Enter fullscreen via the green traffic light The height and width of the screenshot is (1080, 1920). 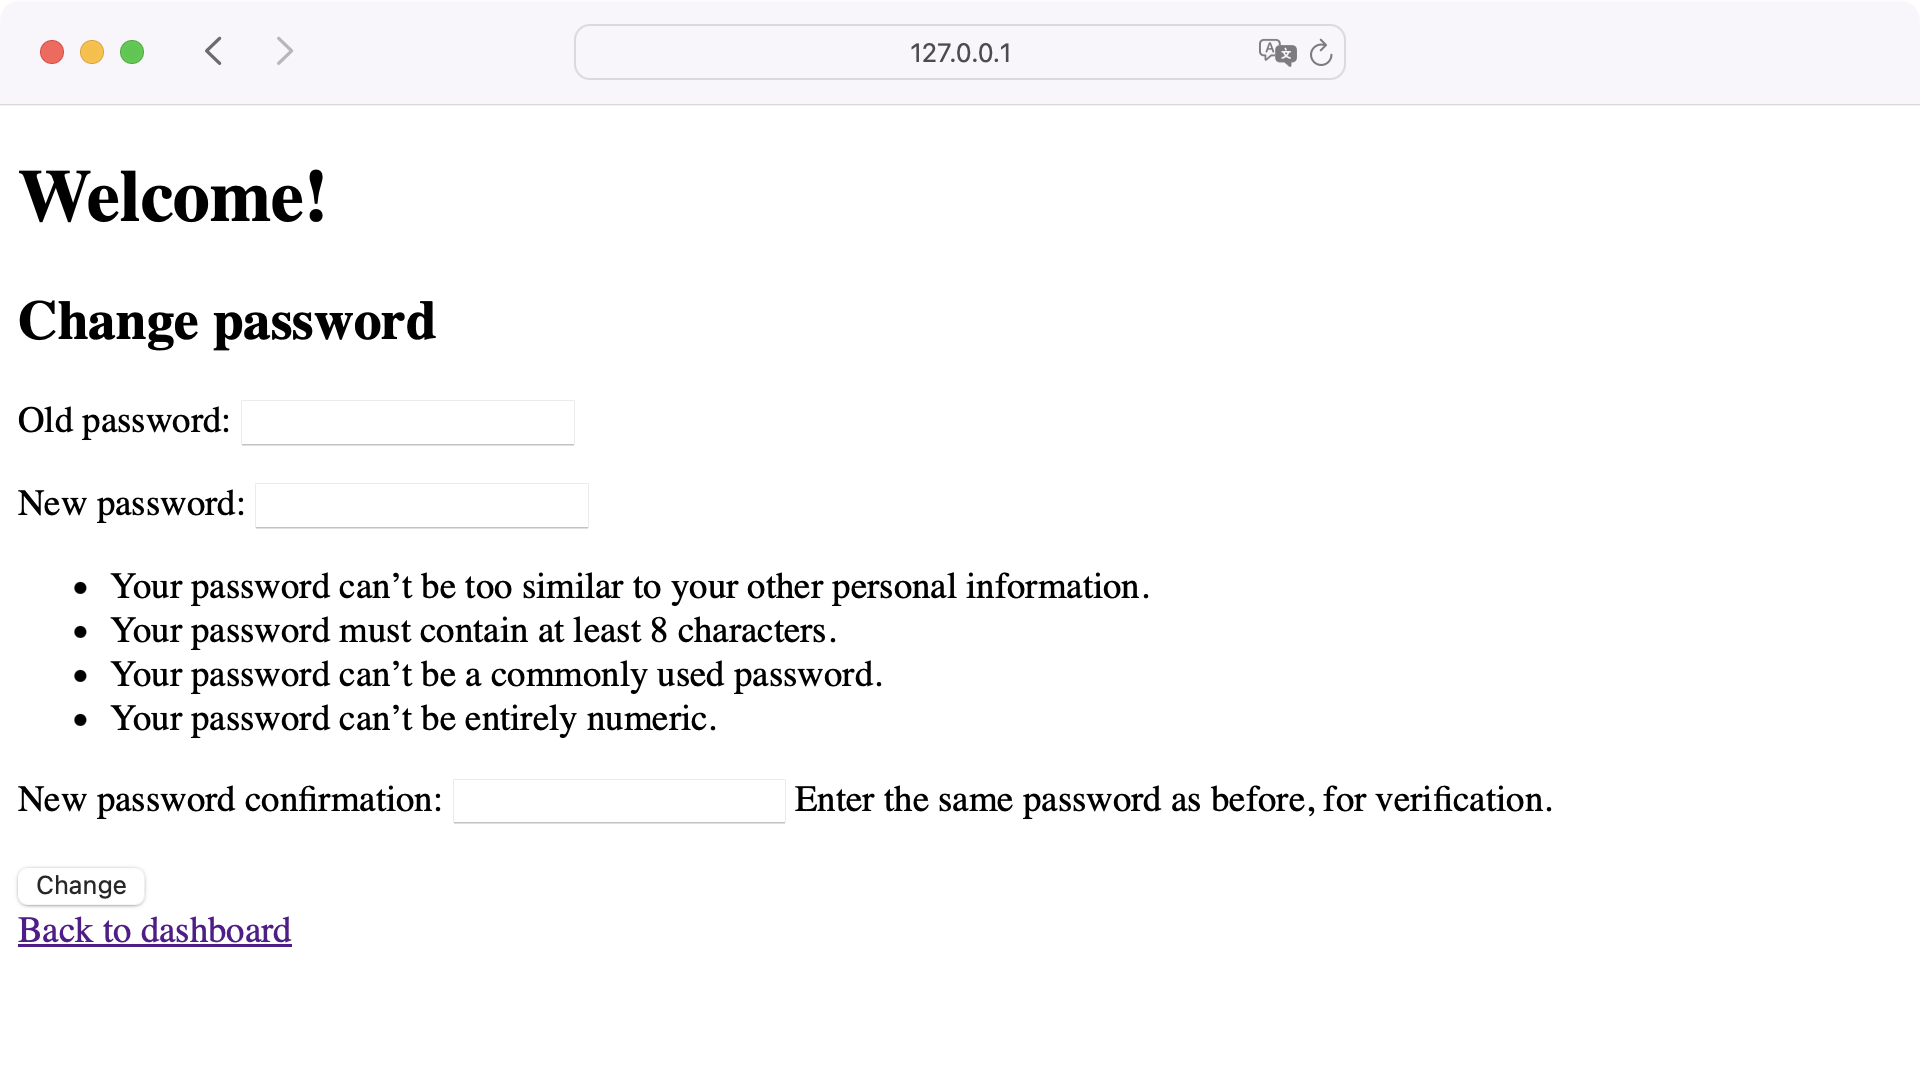pos(132,51)
